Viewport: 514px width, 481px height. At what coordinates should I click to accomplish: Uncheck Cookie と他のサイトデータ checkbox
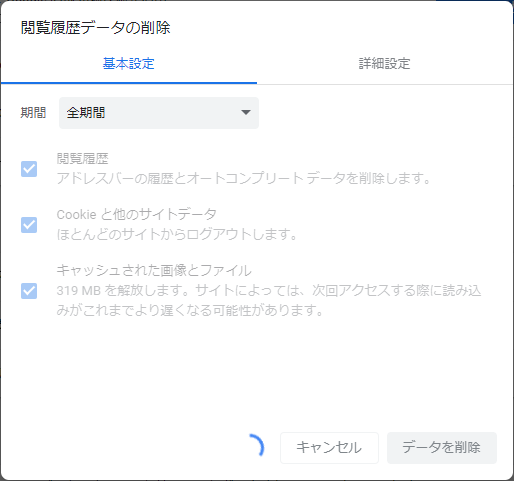click(29, 225)
